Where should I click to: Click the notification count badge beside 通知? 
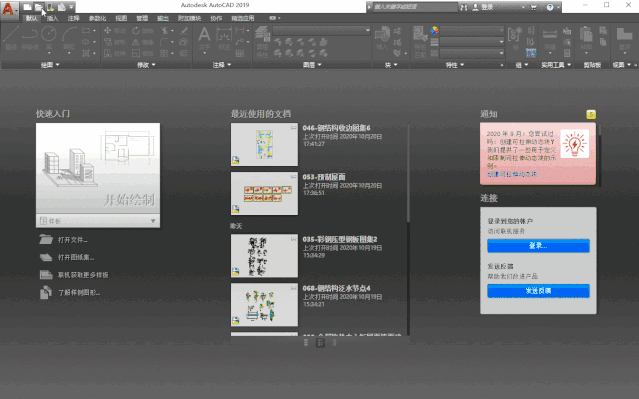coord(591,115)
